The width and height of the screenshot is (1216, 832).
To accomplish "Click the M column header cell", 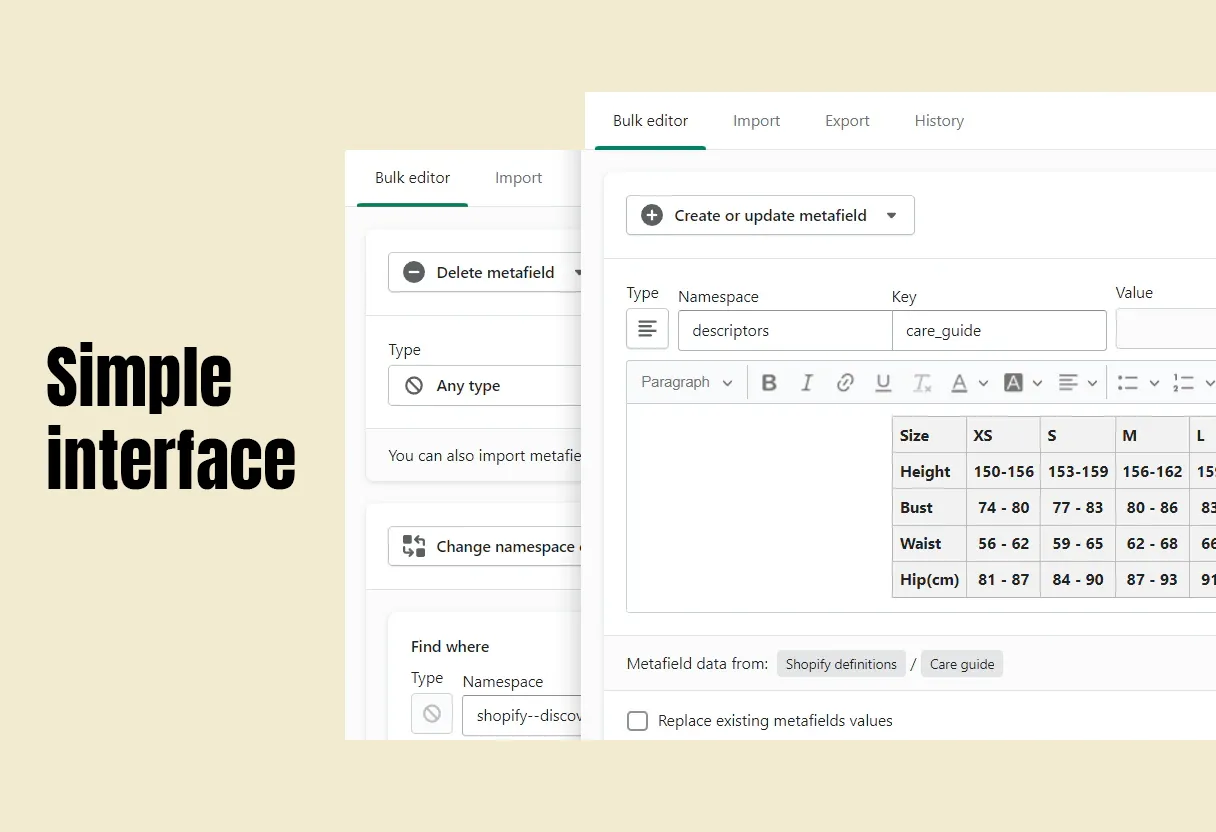I will pyautogui.click(x=1152, y=435).
